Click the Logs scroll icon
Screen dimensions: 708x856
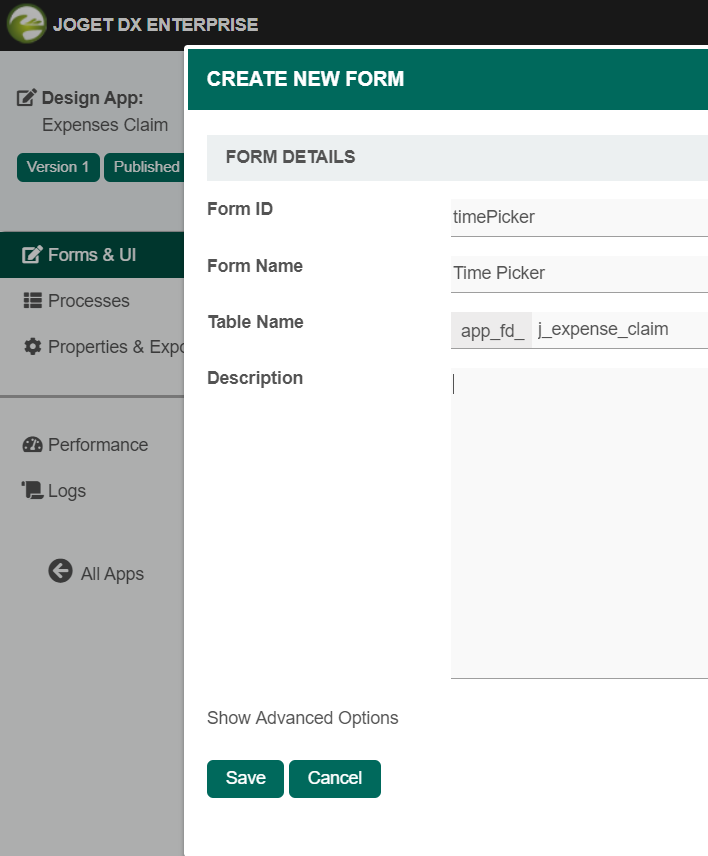coord(32,490)
